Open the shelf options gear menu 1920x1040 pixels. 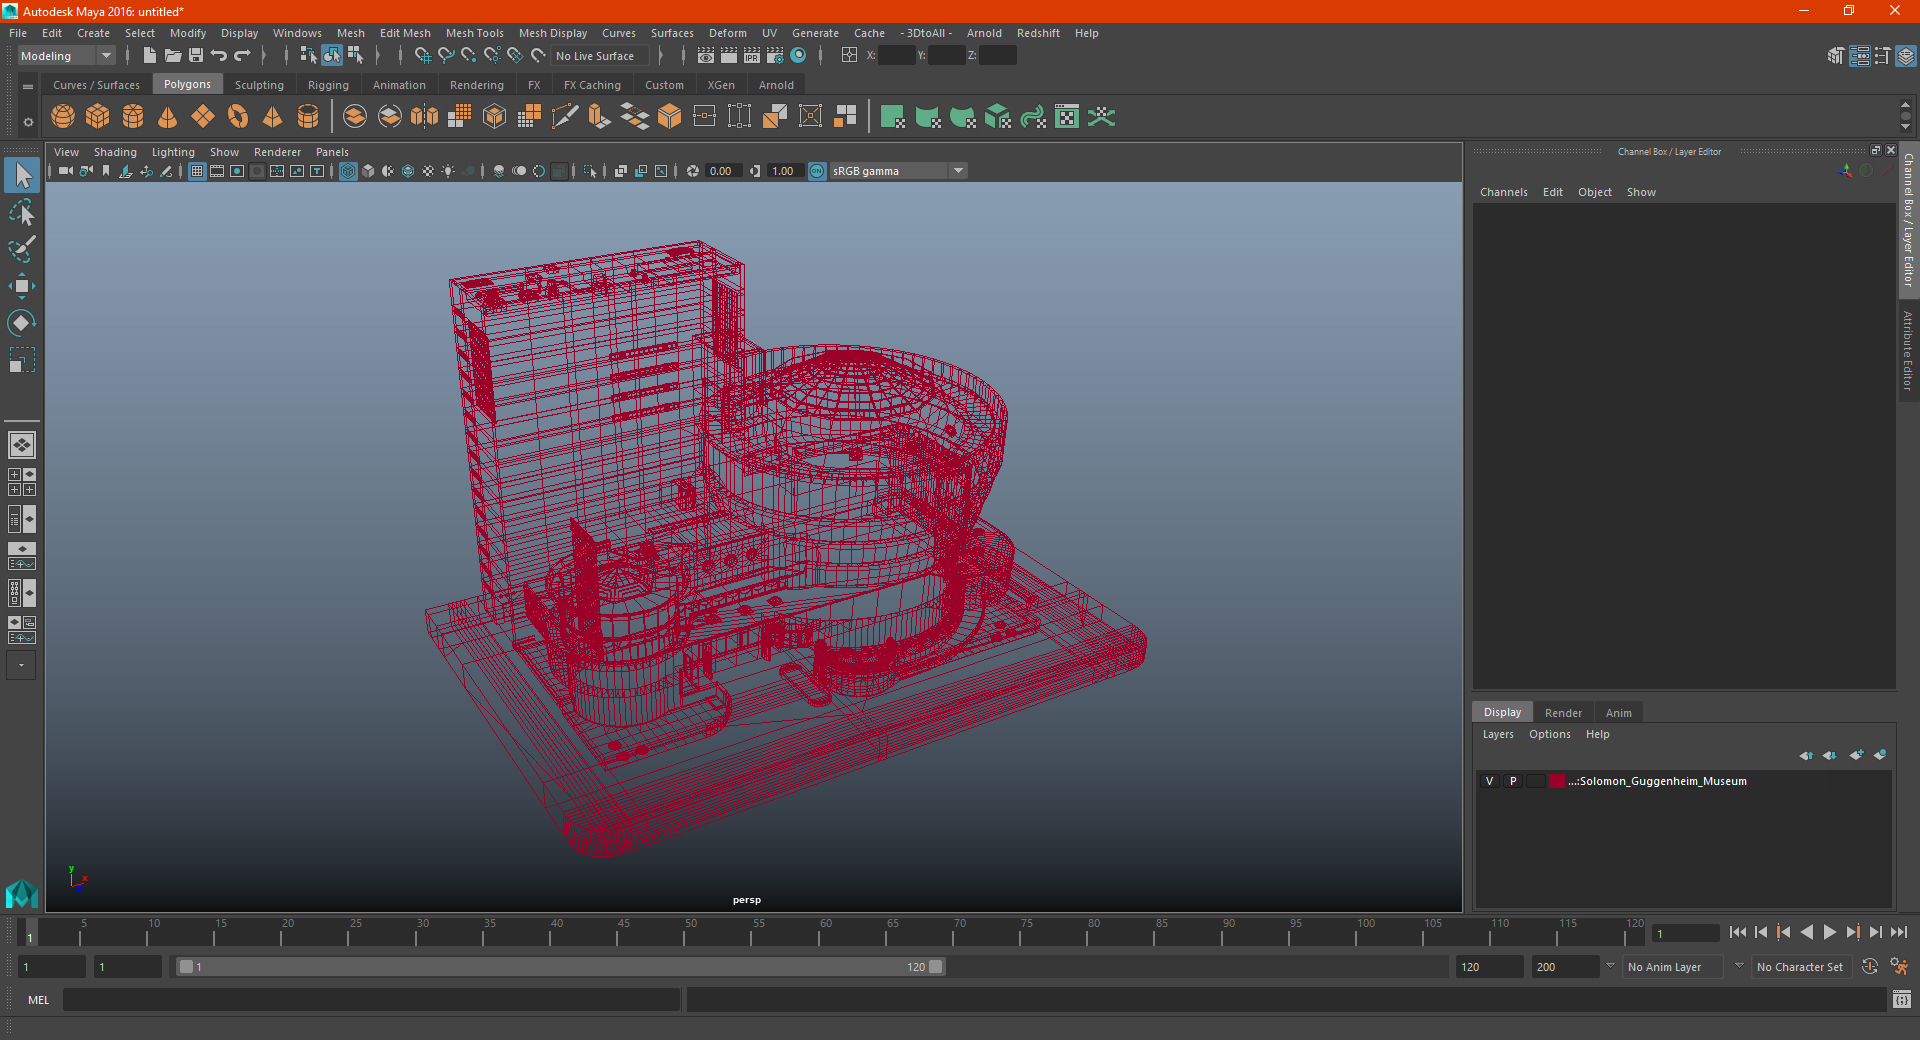(28, 123)
